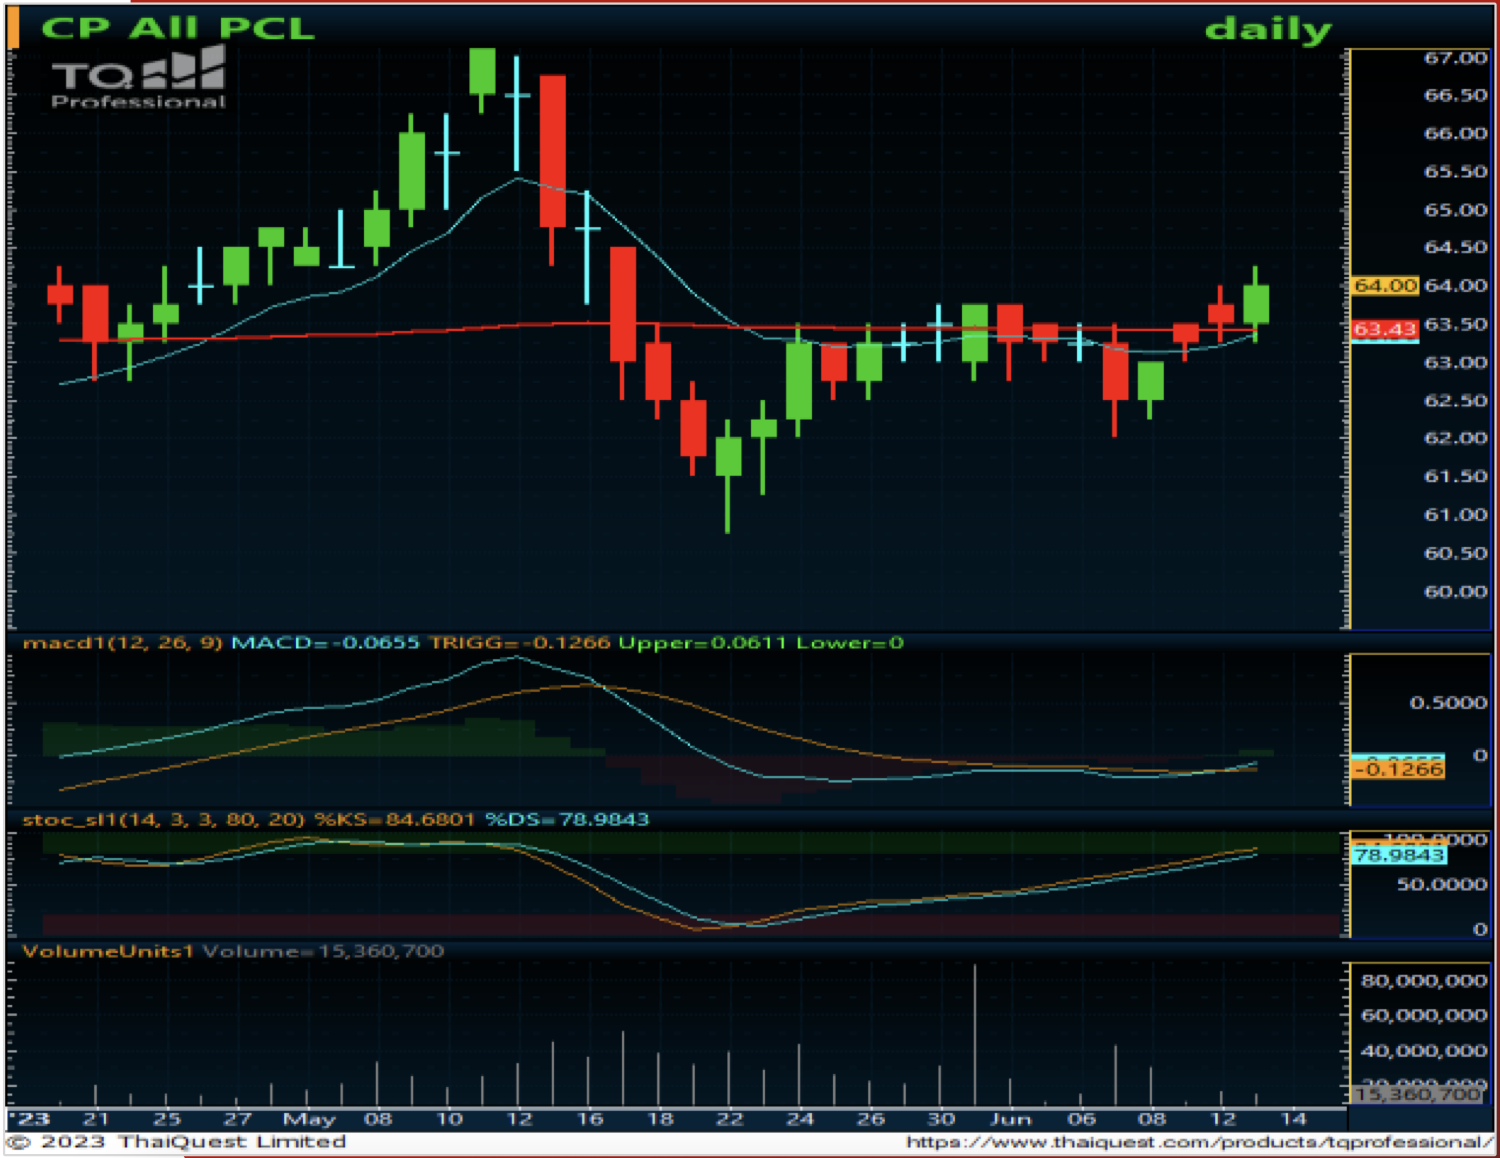1500x1158 pixels.
Task: Click the 24 date axis label
Action: tap(800, 1119)
